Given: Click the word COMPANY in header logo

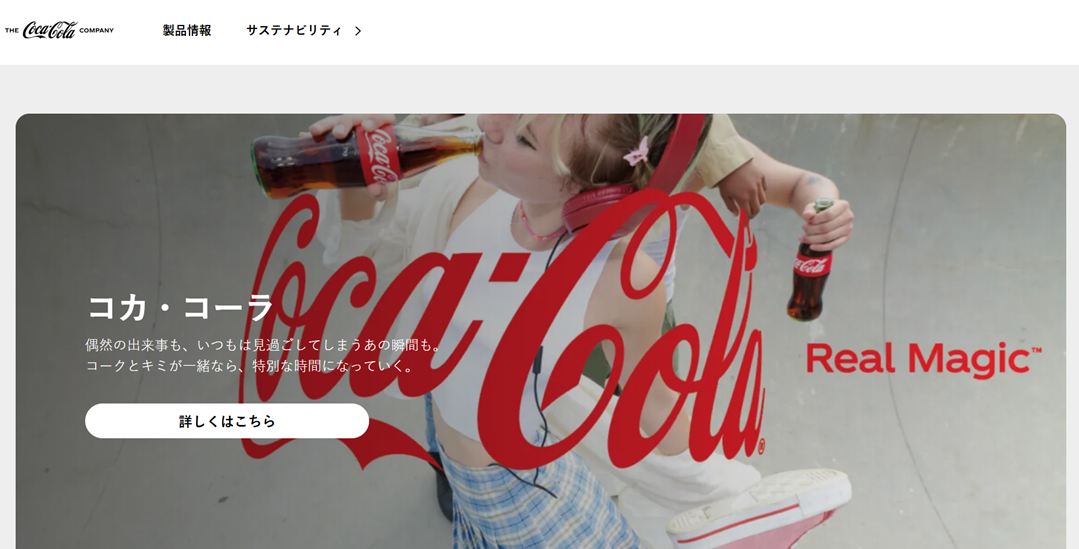Looking at the screenshot, I should coord(96,31).
